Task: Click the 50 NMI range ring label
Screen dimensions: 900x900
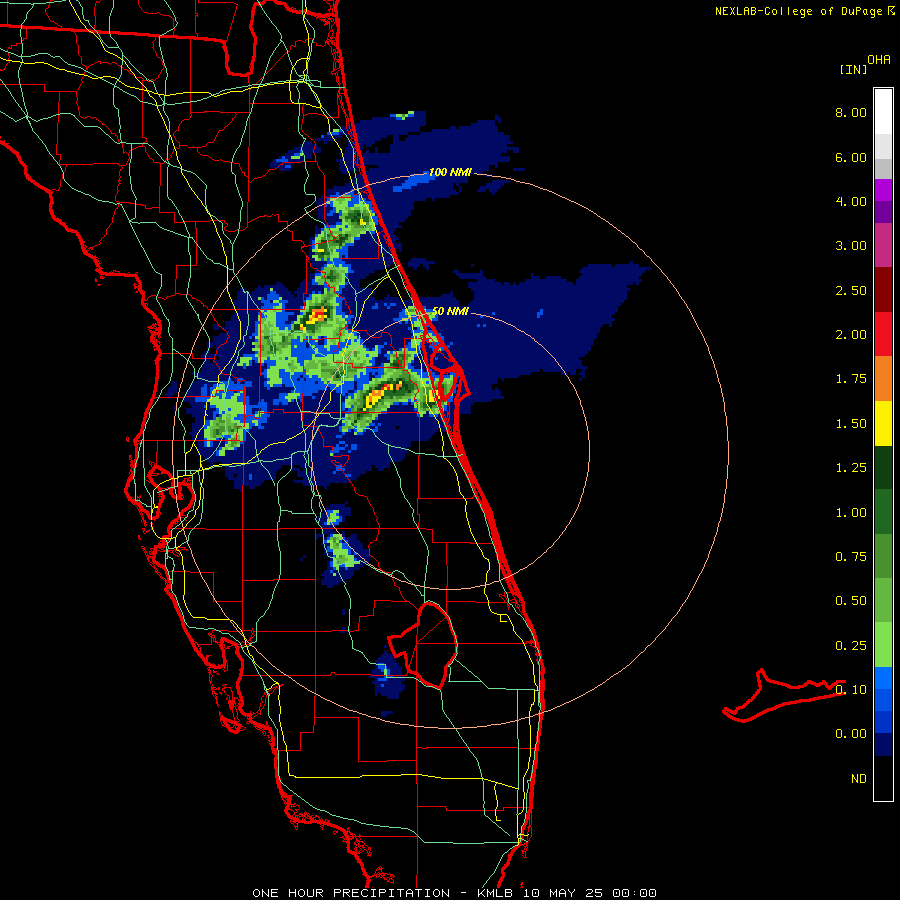Action: 451,312
